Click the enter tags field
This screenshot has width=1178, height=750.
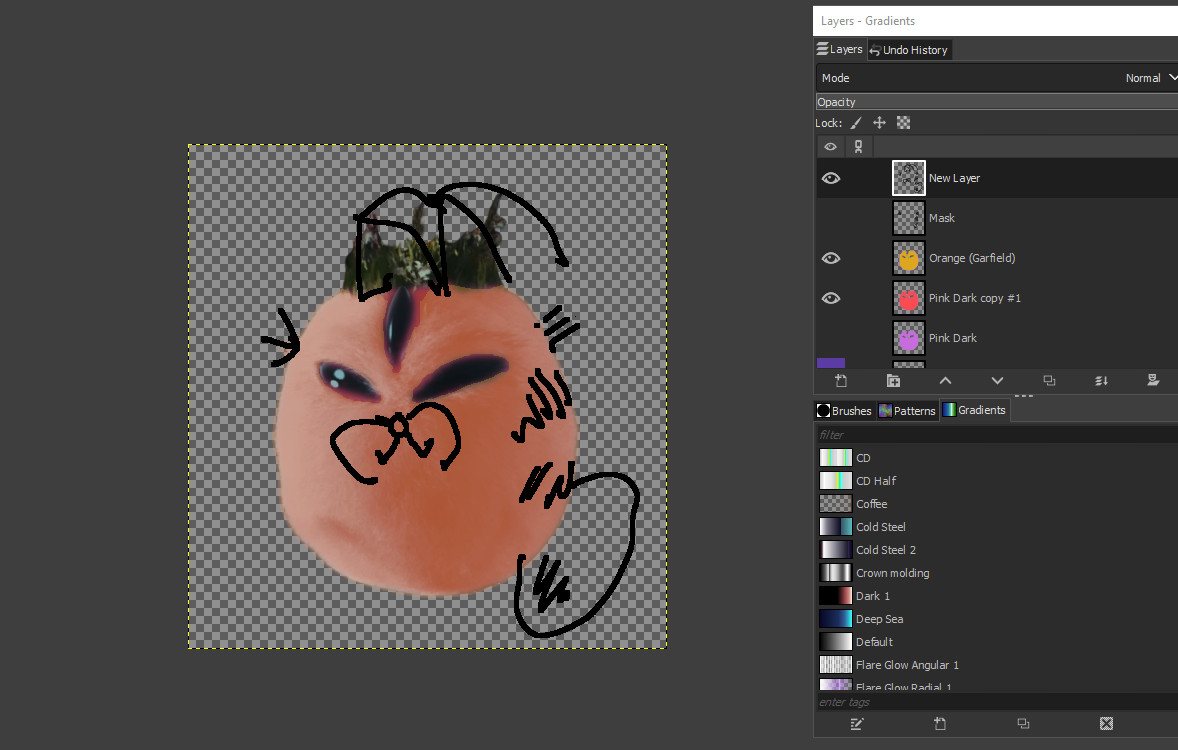click(x=997, y=702)
